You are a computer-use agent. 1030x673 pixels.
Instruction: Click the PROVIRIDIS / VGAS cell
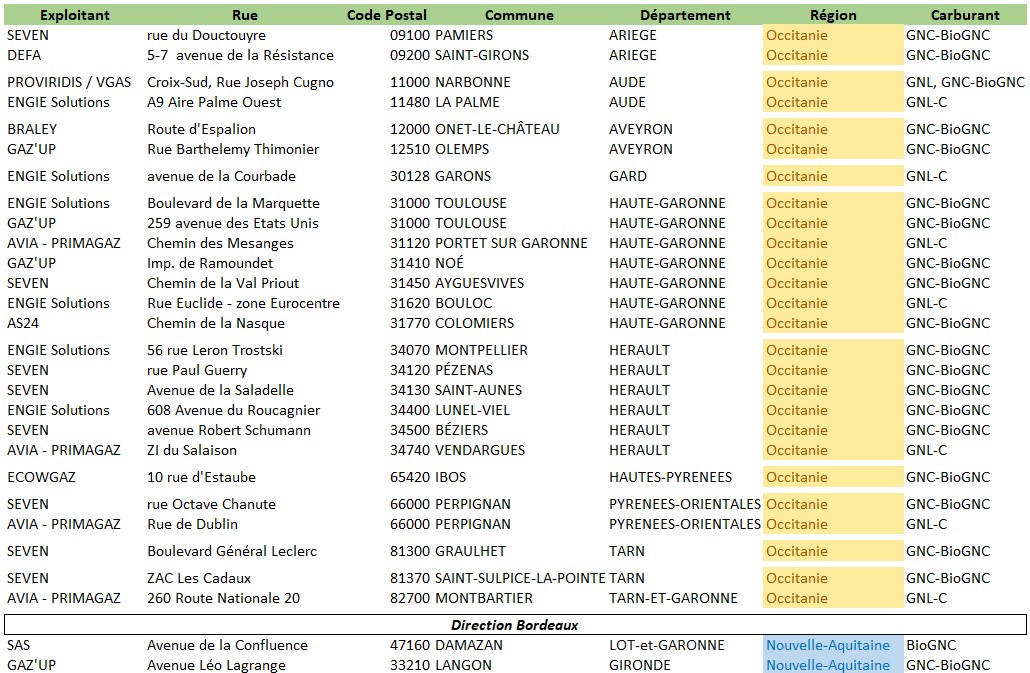(x=69, y=82)
